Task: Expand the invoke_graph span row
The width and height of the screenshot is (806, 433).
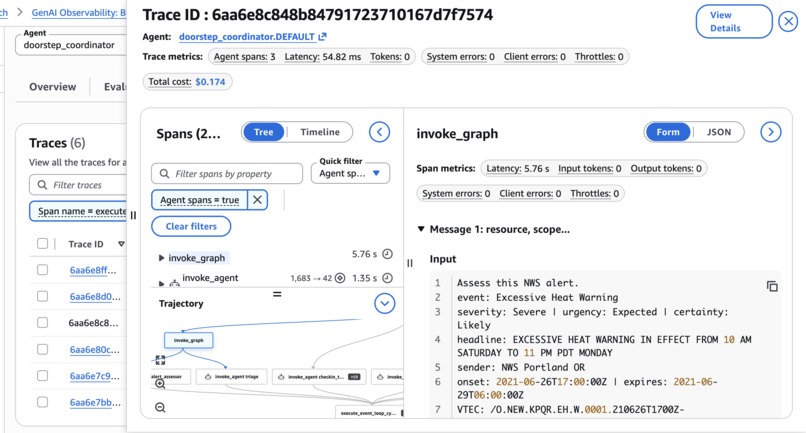Action: (x=161, y=258)
